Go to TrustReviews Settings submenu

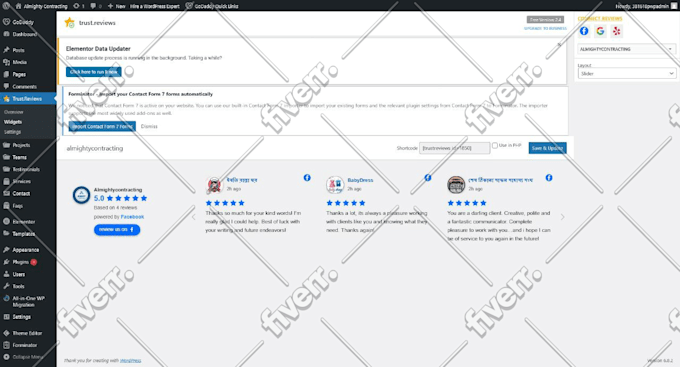12,132
